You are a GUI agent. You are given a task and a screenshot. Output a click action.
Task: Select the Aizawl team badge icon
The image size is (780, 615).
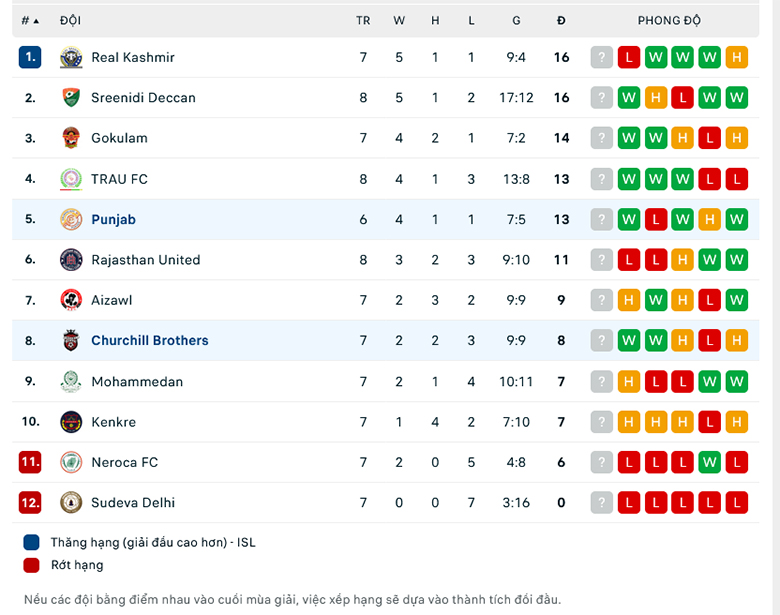71,300
